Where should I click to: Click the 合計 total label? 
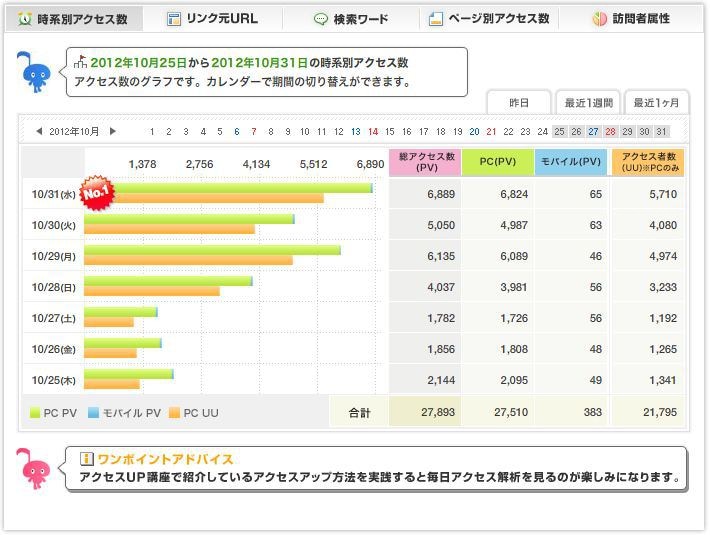360,412
